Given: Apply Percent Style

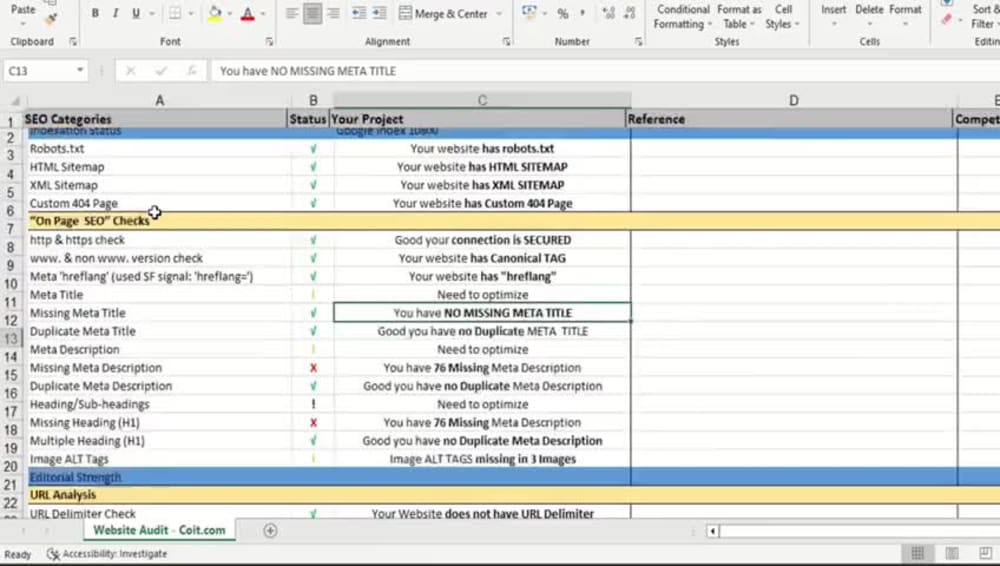Looking at the screenshot, I should [x=562, y=13].
